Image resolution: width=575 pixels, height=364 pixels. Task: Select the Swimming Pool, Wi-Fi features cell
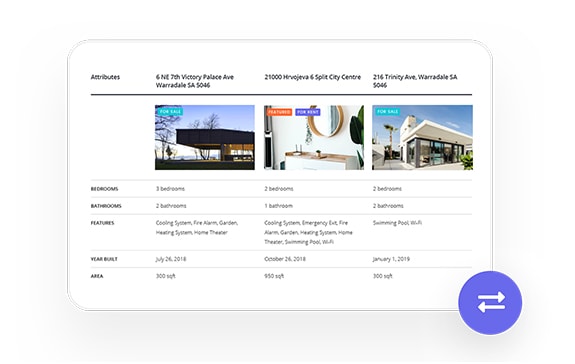click(397, 223)
